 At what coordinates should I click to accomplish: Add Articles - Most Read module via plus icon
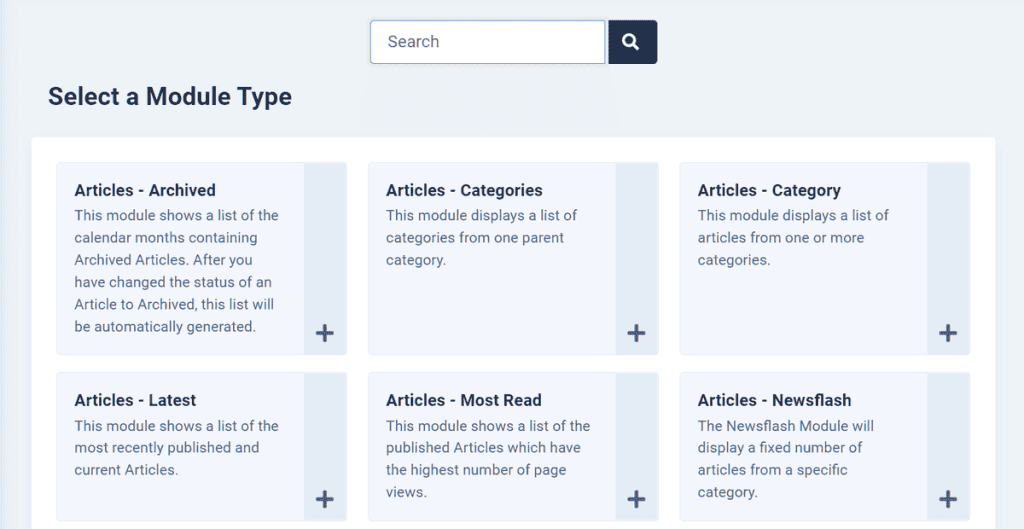coord(636,500)
